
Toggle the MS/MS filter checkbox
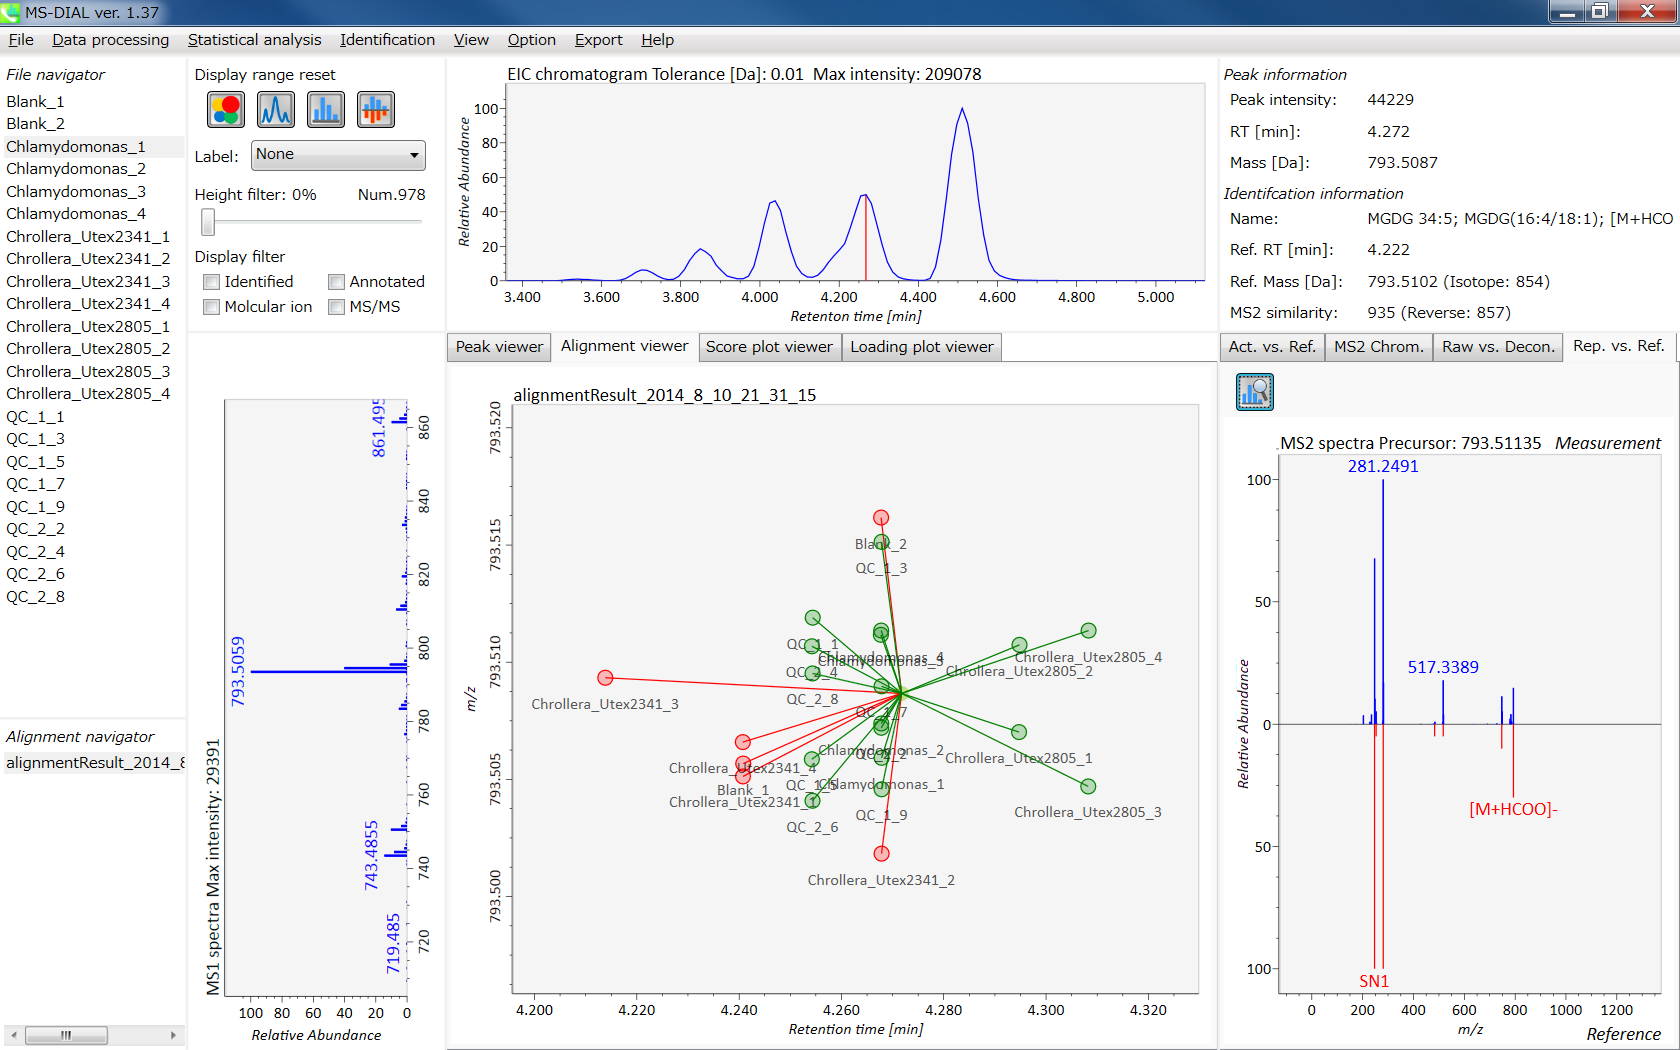pos(337,307)
